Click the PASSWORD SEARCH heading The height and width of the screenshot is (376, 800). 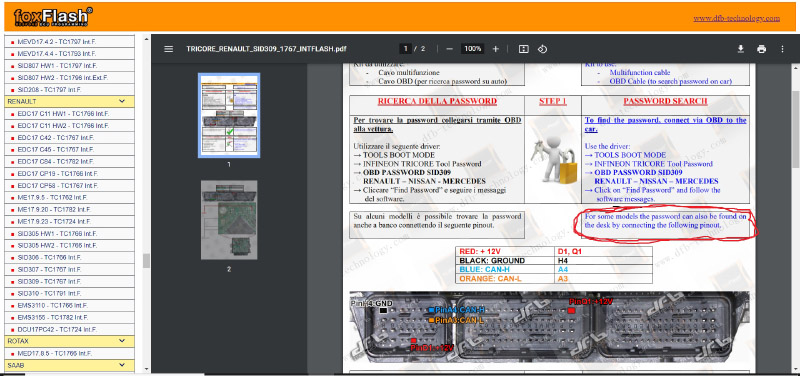point(665,101)
